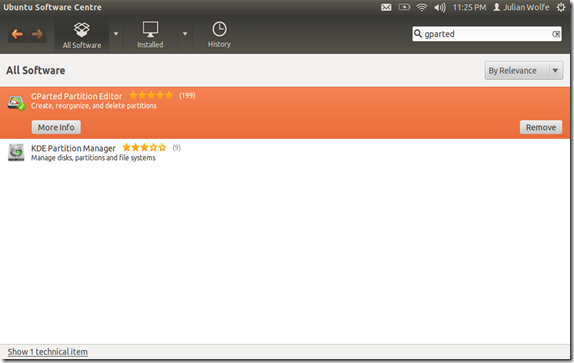Expand the All Software dropdown arrow
The width and height of the screenshot is (574, 363).
pyautogui.click(x=116, y=34)
